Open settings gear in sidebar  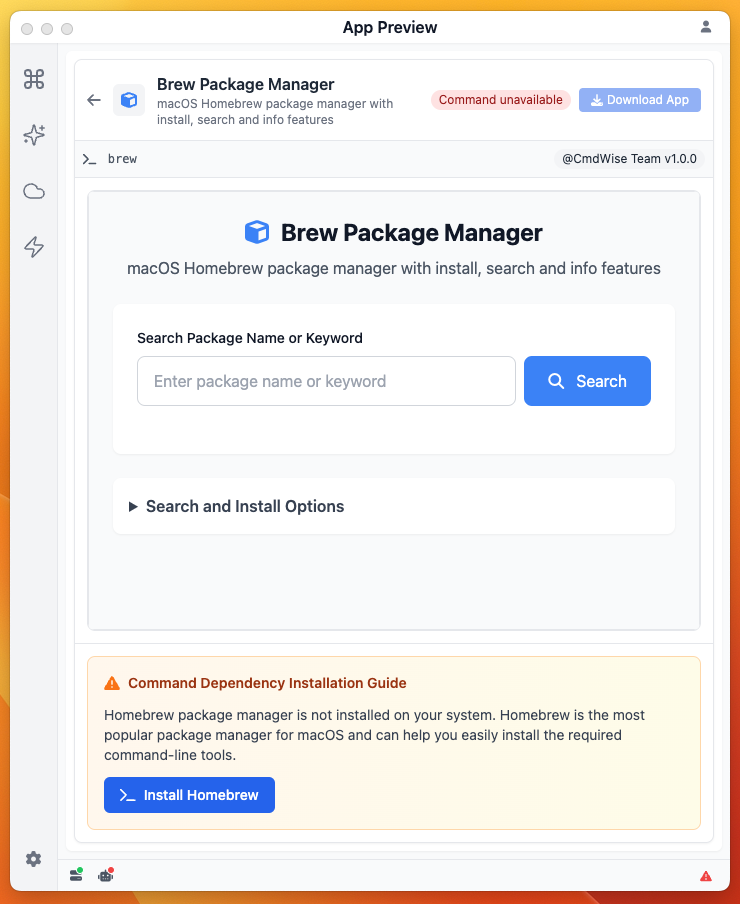click(x=33, y=858)
